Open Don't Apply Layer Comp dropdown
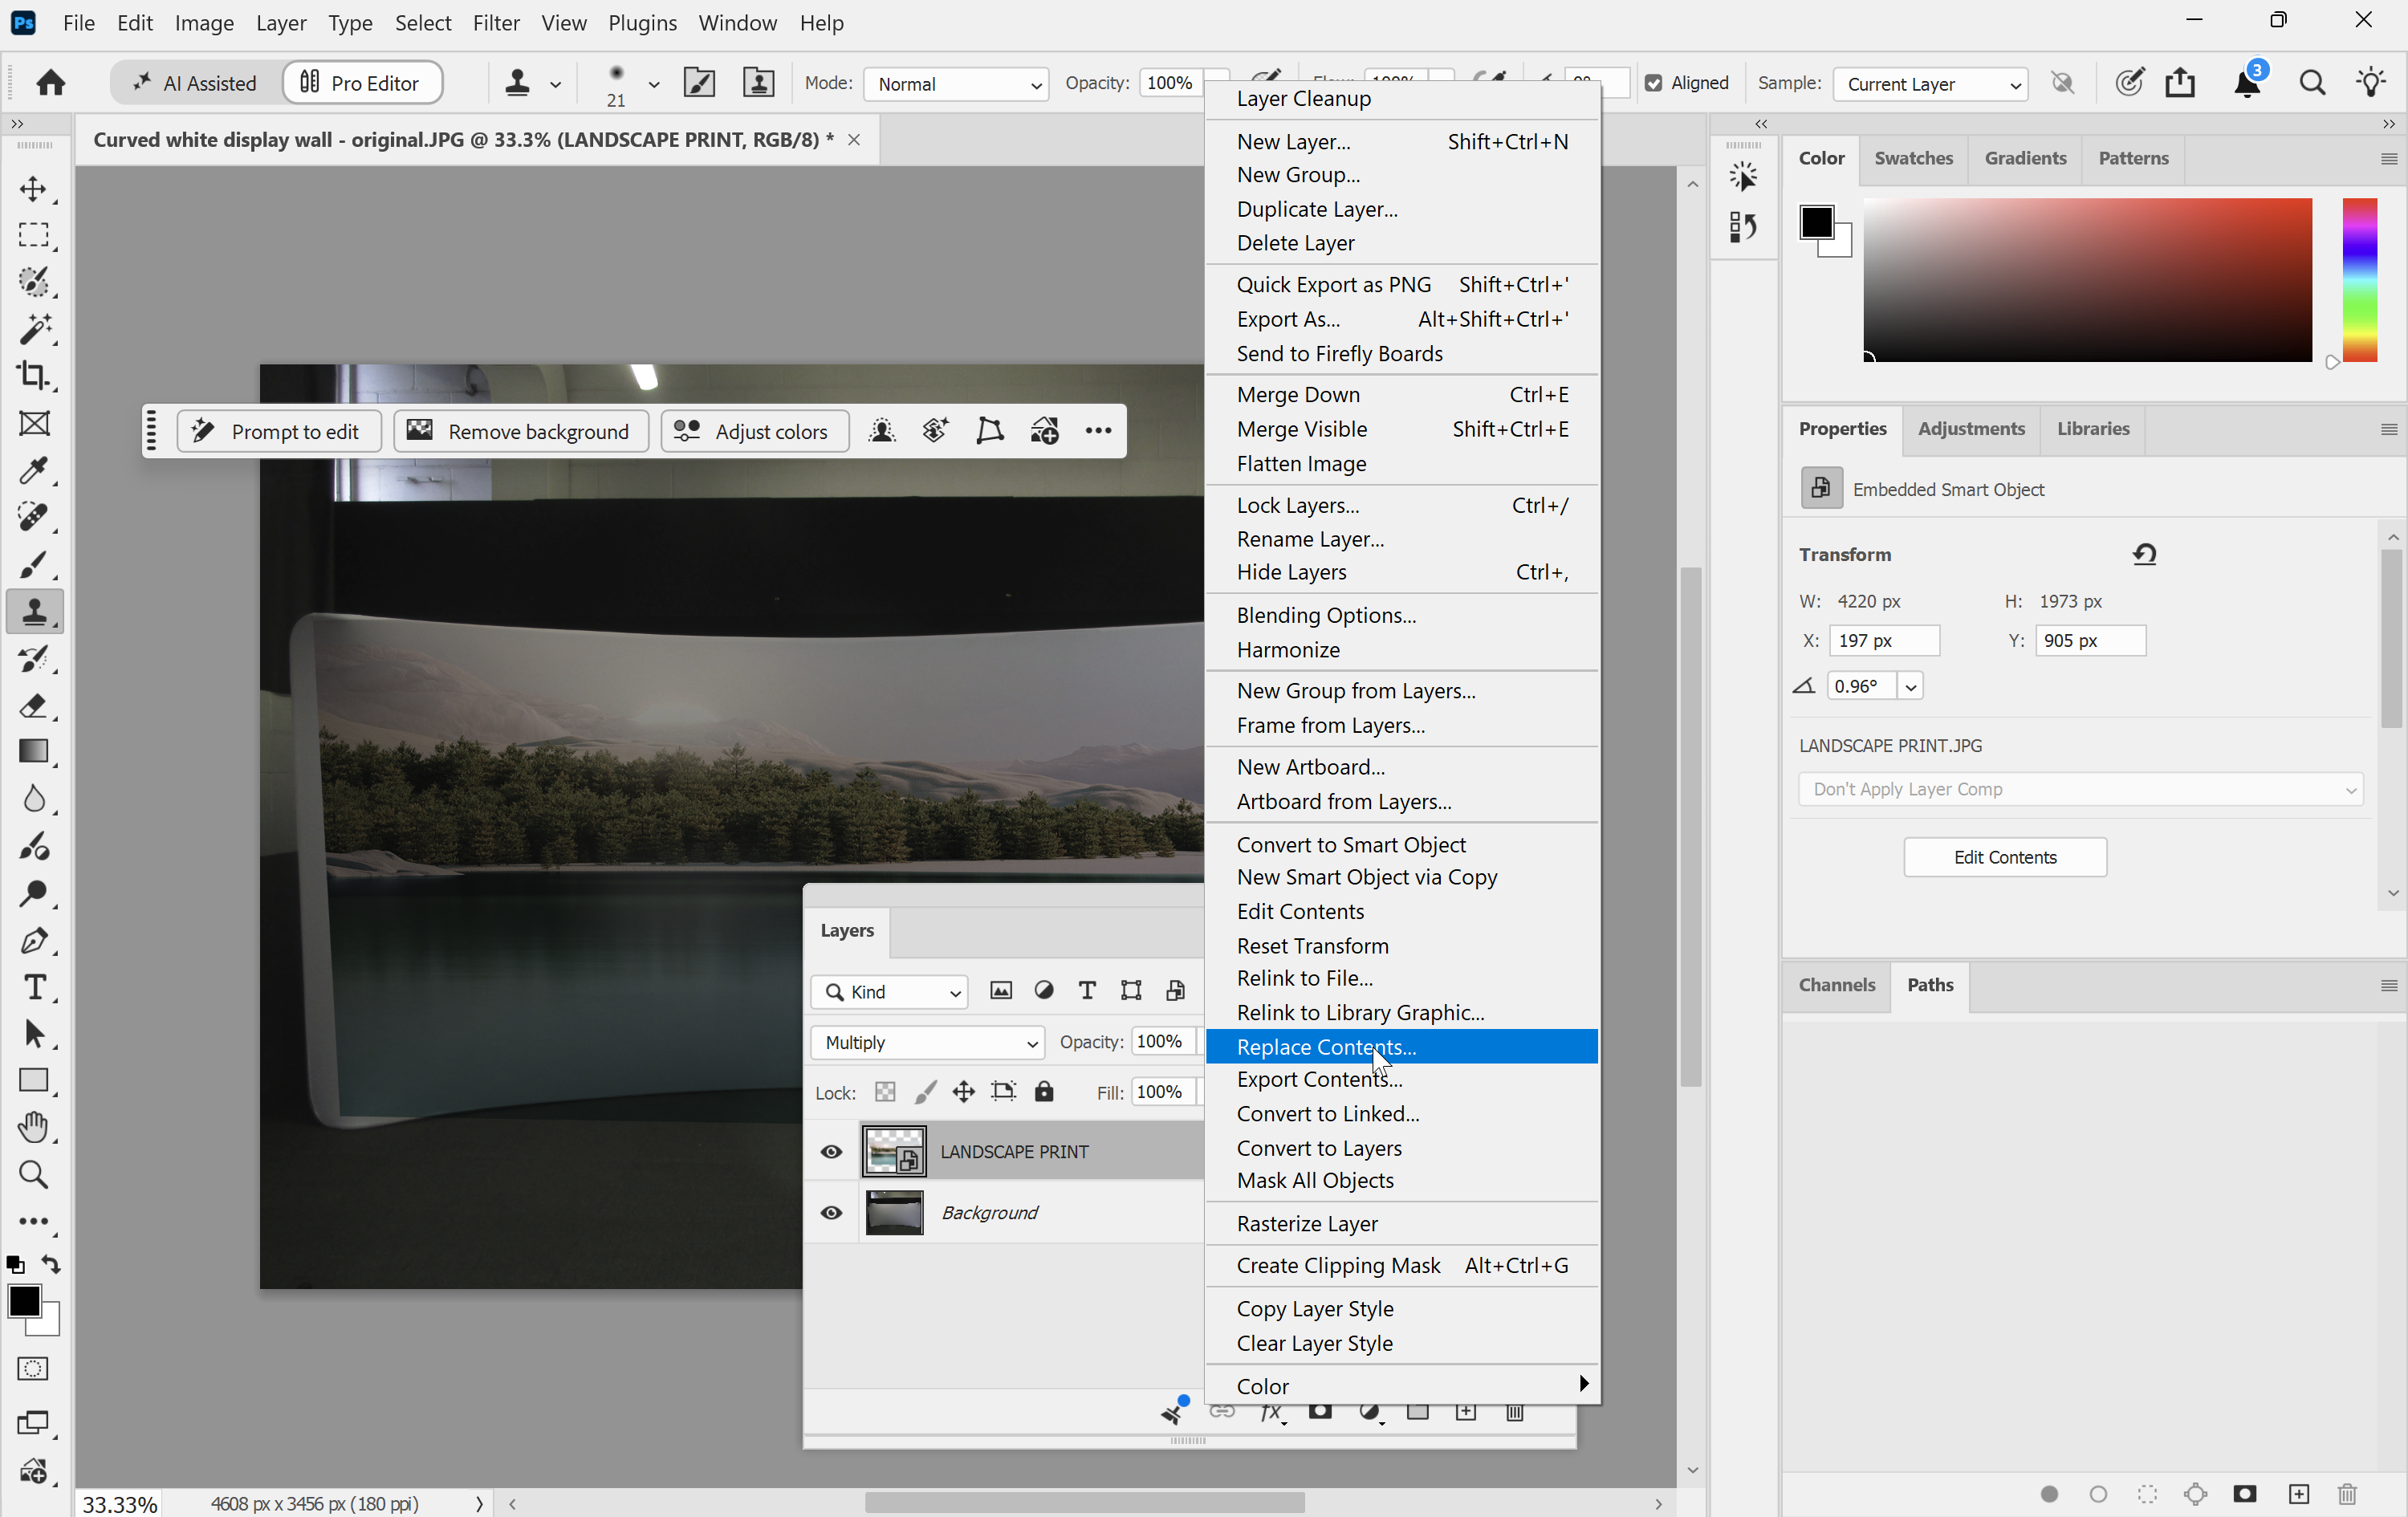 (2080, 789)
